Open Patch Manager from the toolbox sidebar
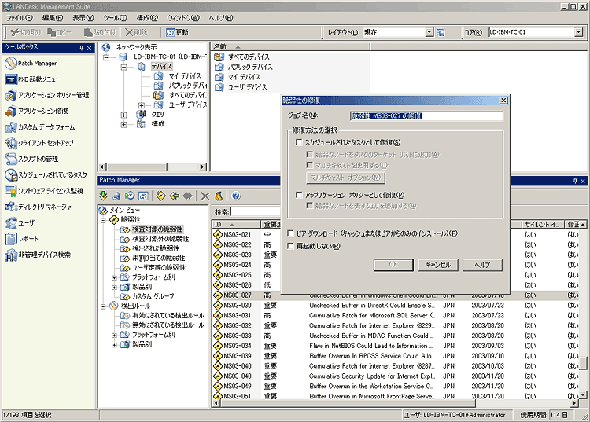Viewport: 590px width, 422px height. 32,63
